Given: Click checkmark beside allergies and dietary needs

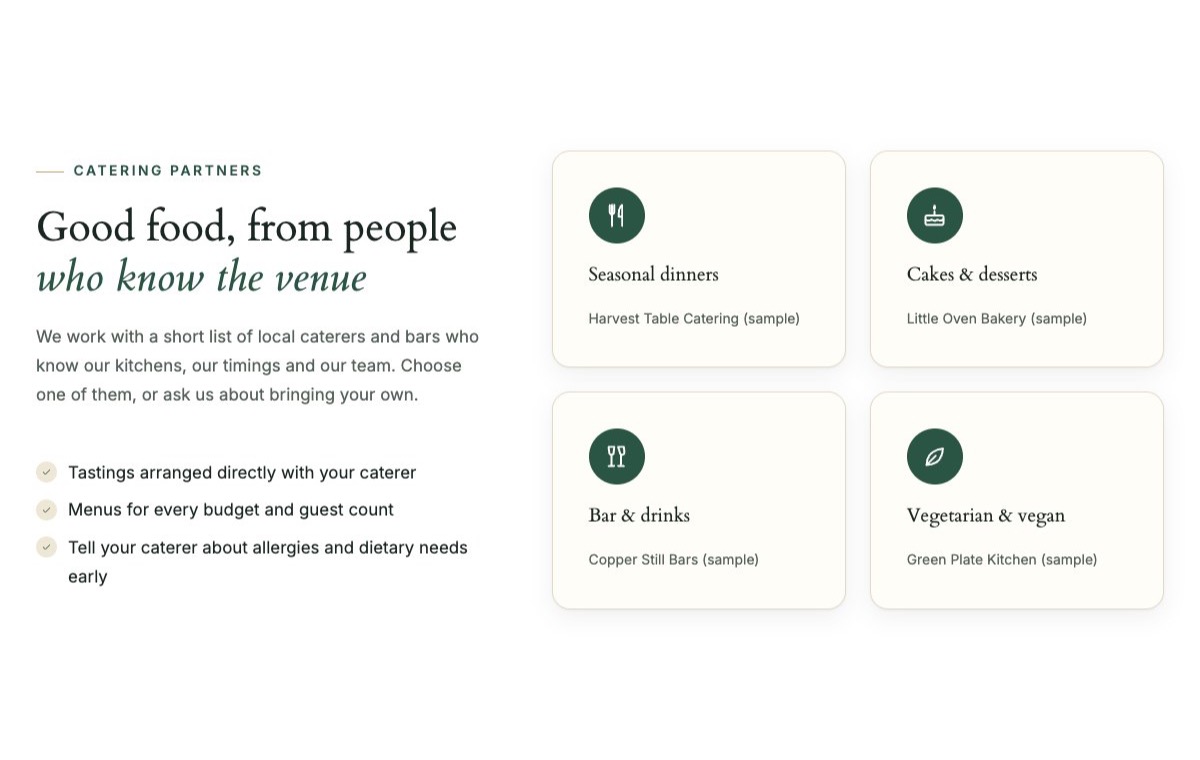Looking at the screenshot, I should coord(46,547).
